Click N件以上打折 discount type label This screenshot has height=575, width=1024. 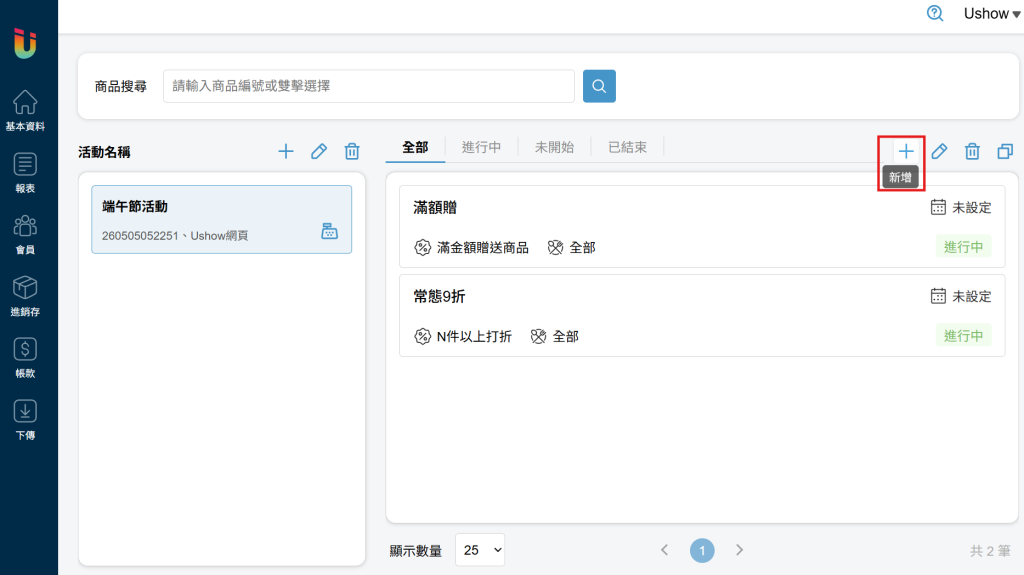[474, 337]
